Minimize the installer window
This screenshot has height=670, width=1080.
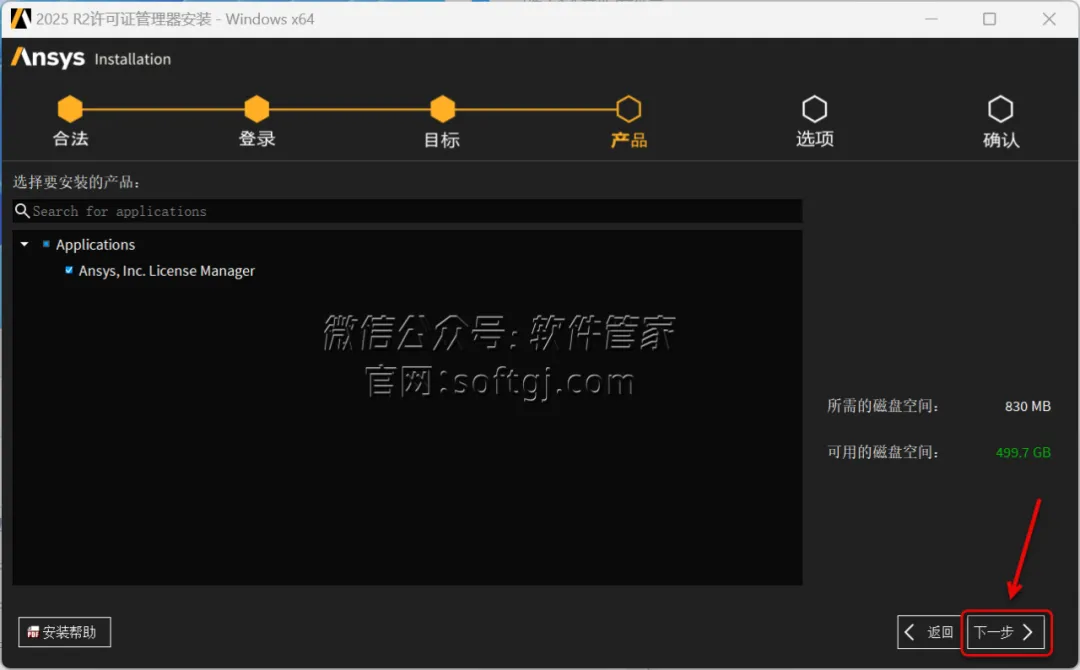[x=931, y=19]
